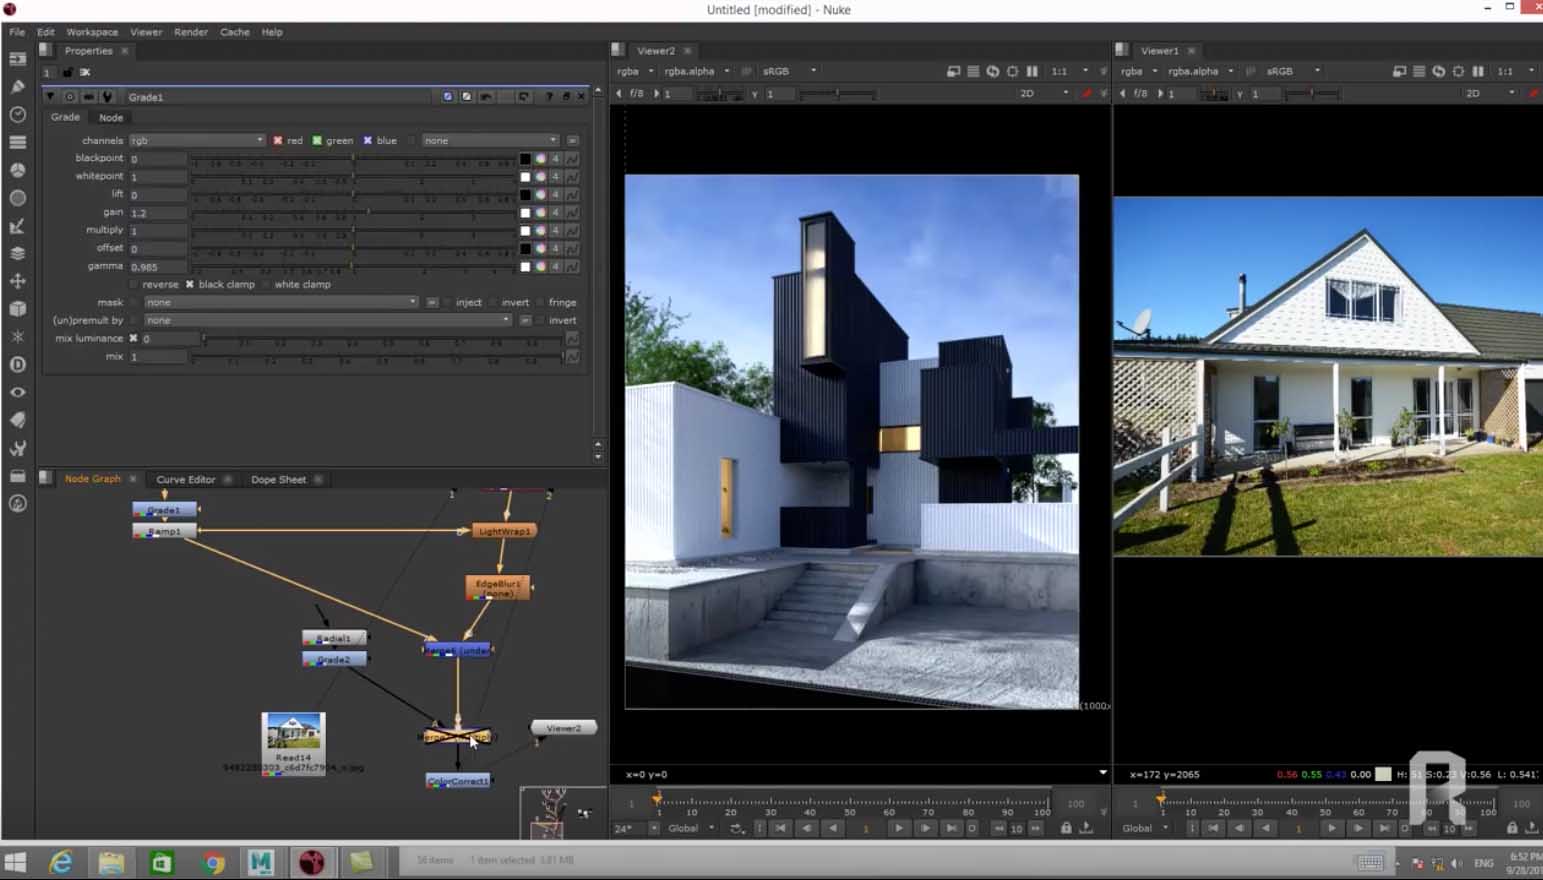Enable the white clamp checkbox
Viewport: 1543px width, 880px height.
pos(266,285)
